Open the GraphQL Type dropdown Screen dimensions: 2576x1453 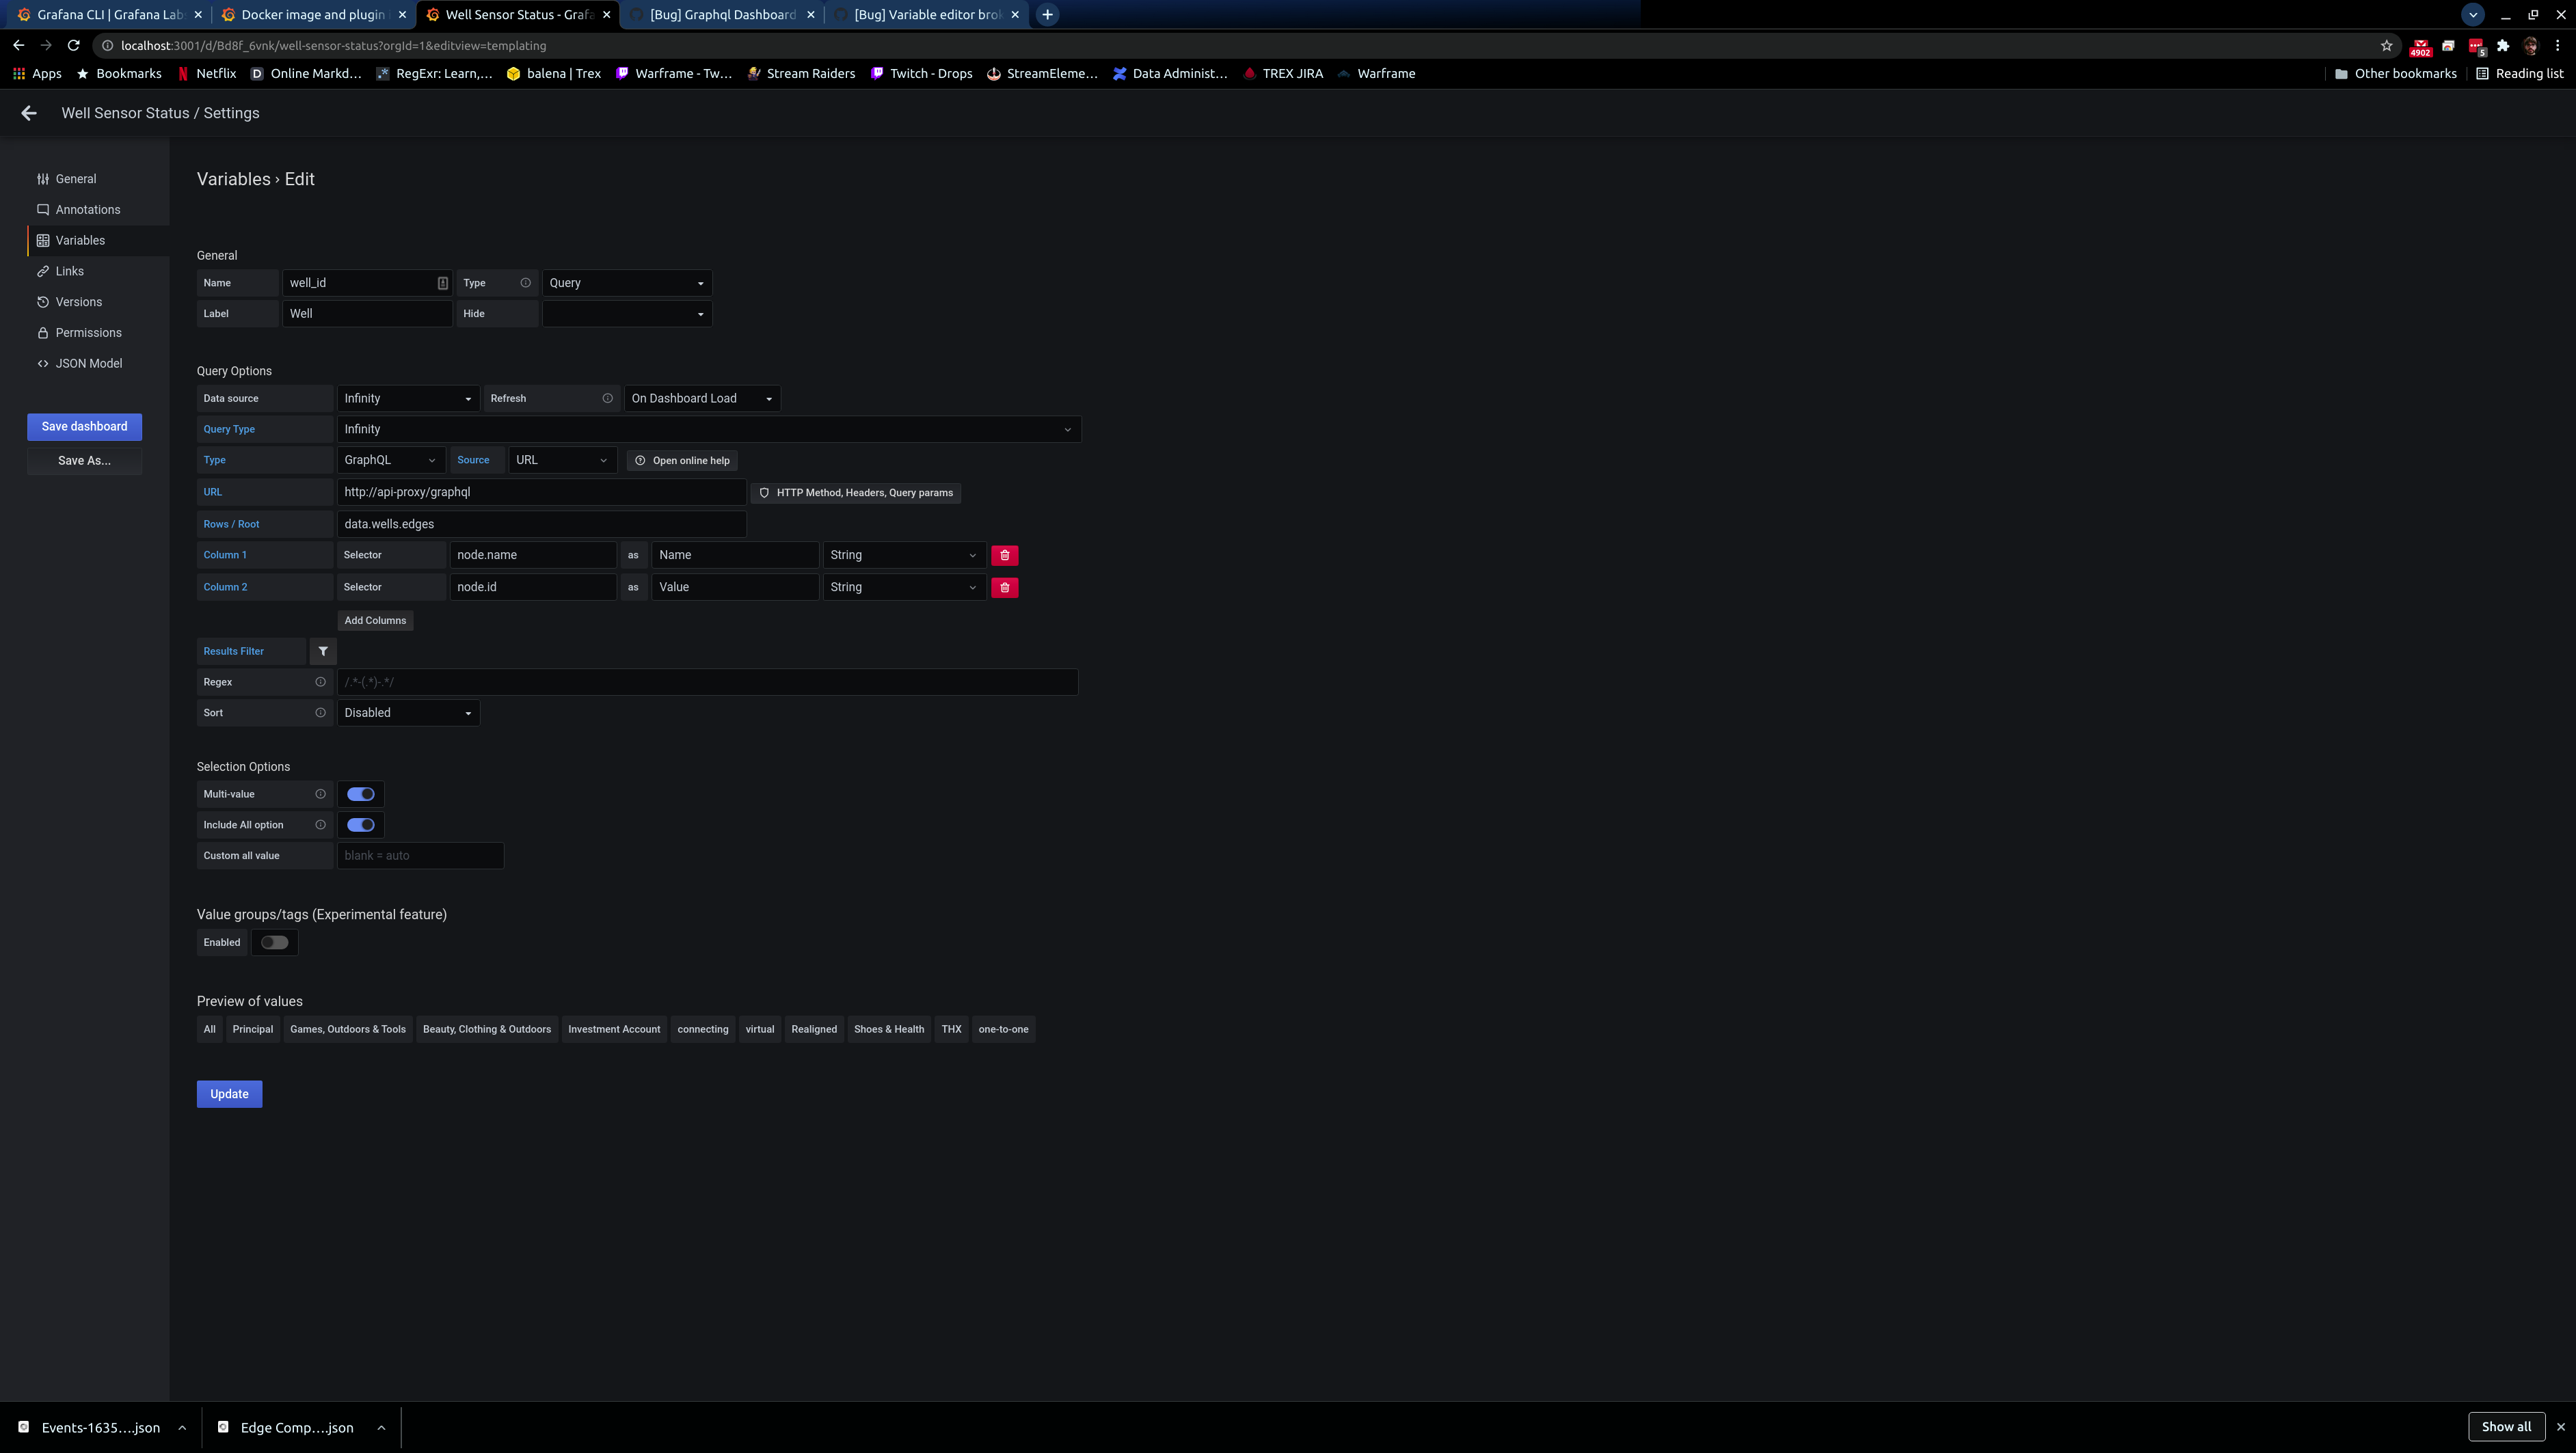click(390, 460)
